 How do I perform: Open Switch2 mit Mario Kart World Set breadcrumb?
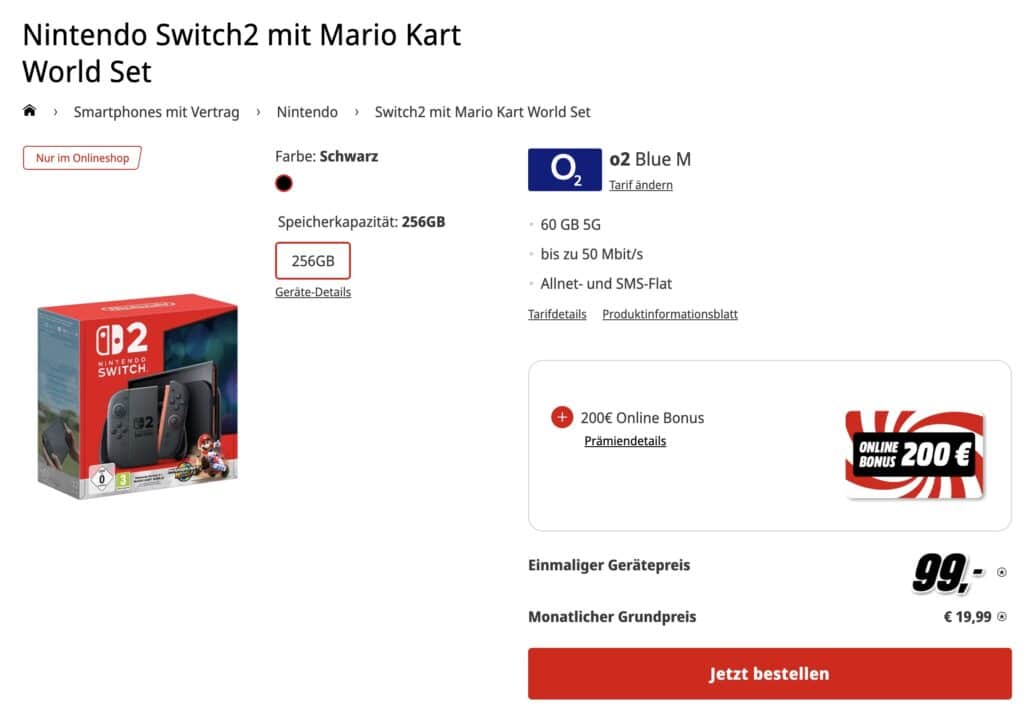(483, 112)
